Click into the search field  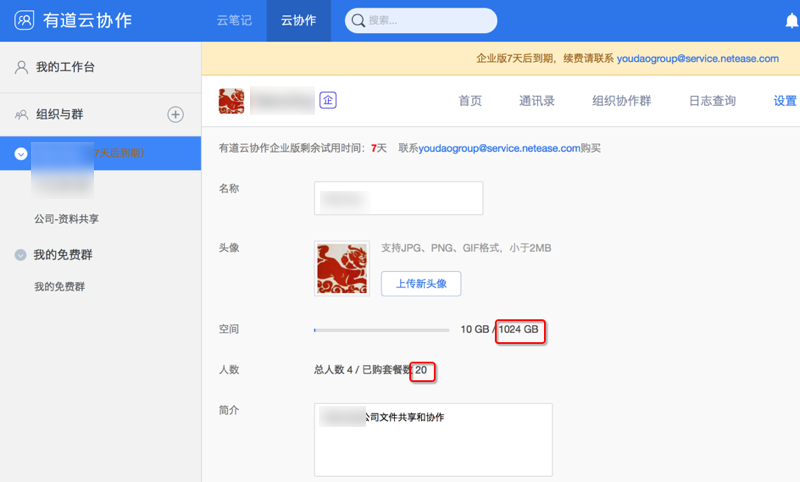click(x=421, y=20)
